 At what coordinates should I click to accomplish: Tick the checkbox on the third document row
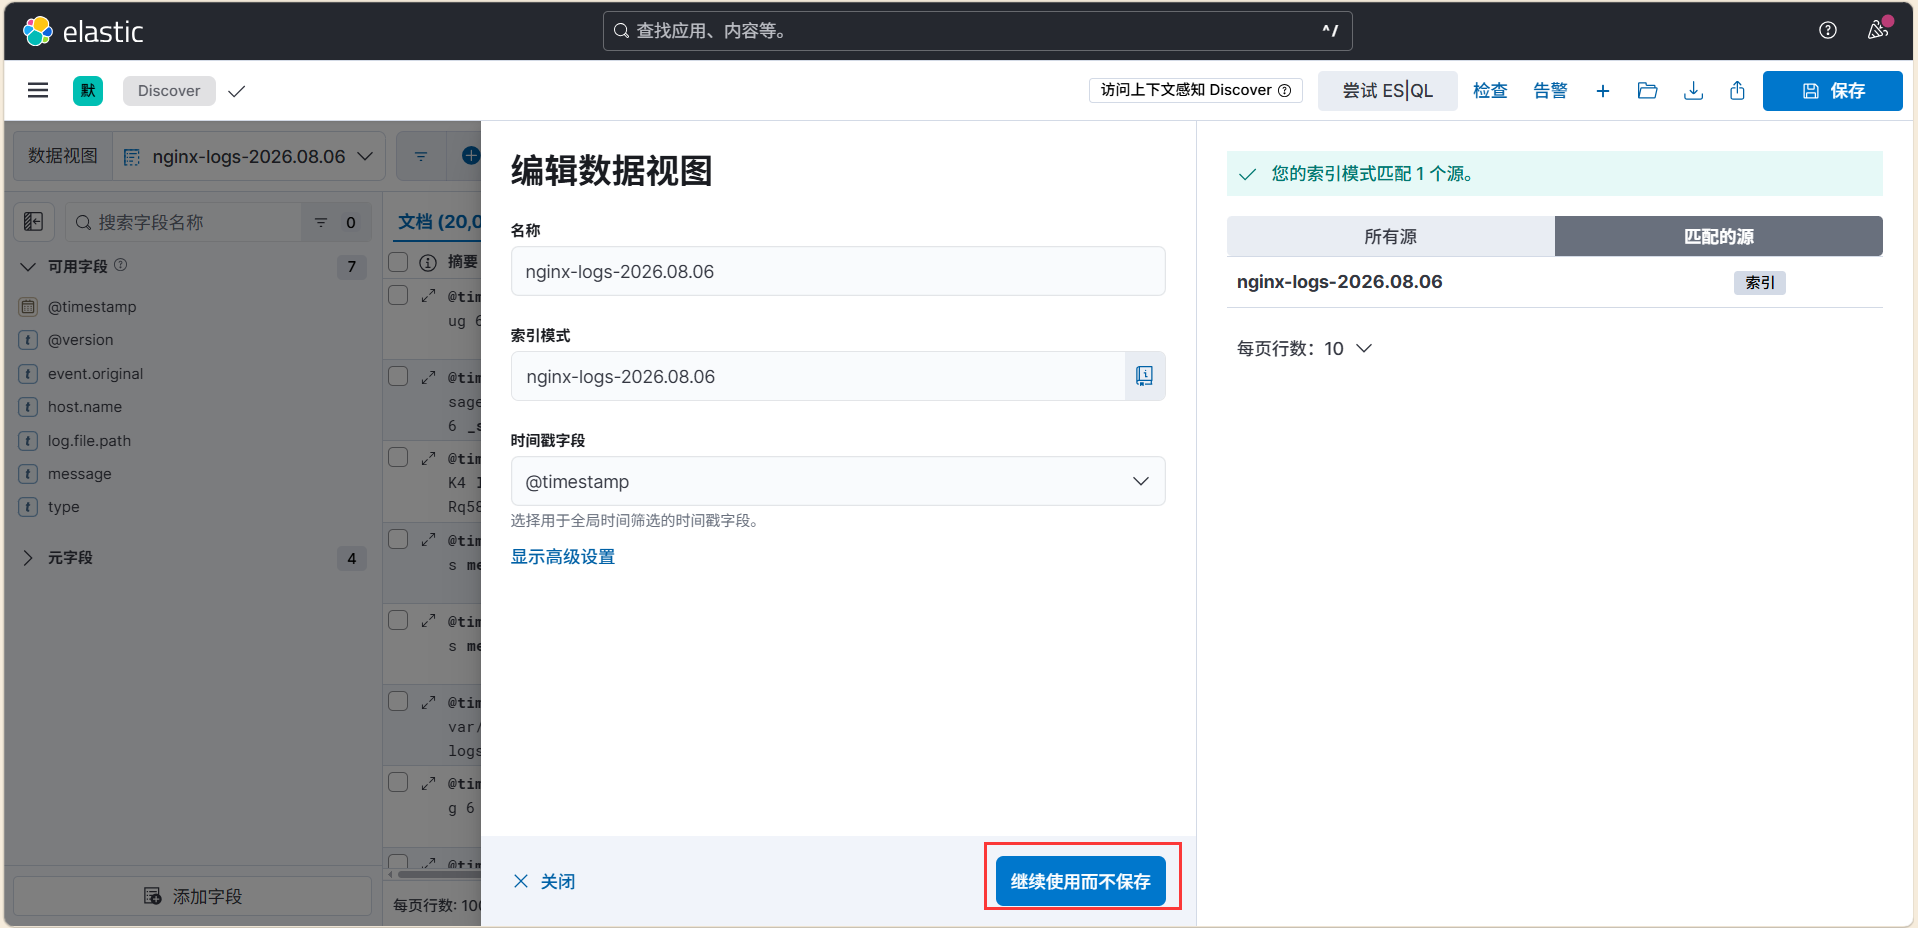398,457
